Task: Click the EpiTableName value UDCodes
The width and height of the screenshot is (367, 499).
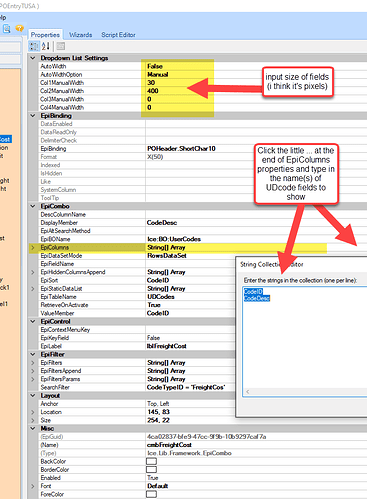Action: click(161, 297)
